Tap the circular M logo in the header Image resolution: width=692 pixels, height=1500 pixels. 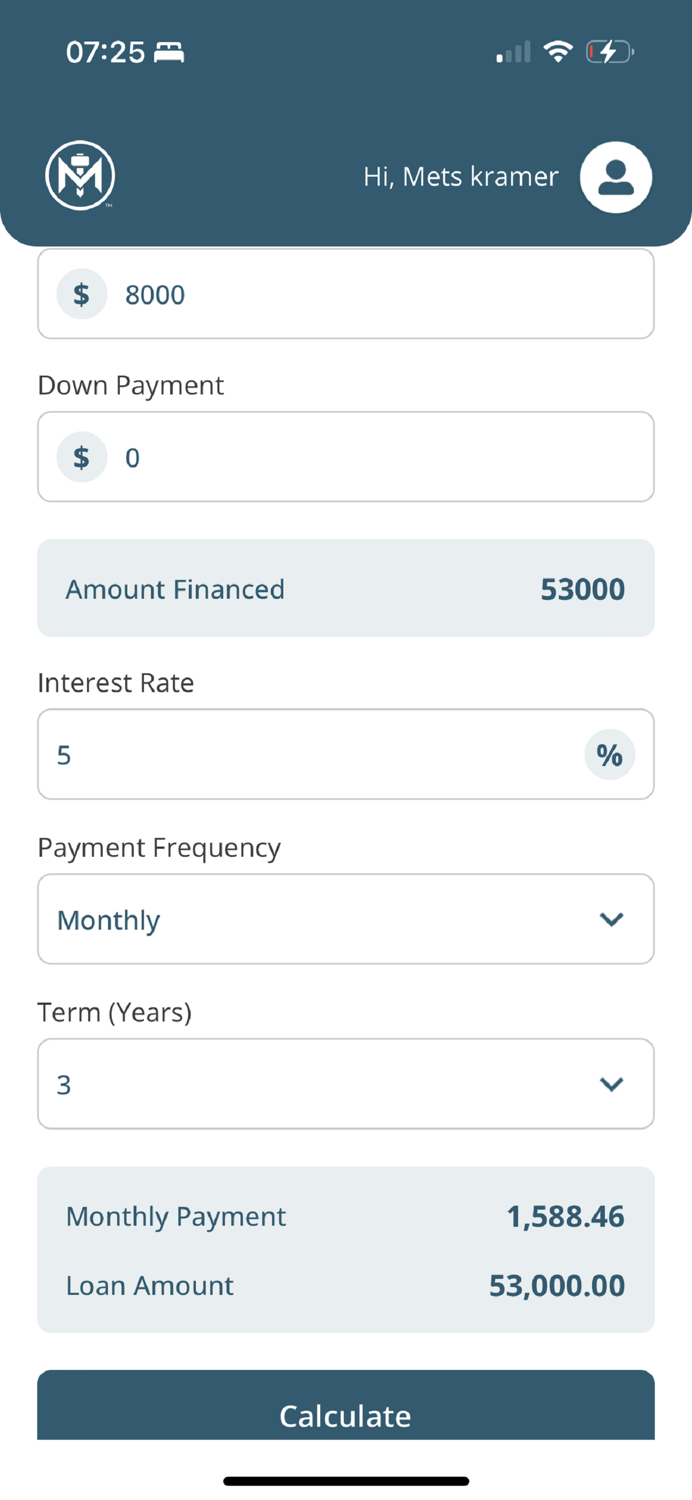(80, 176)
